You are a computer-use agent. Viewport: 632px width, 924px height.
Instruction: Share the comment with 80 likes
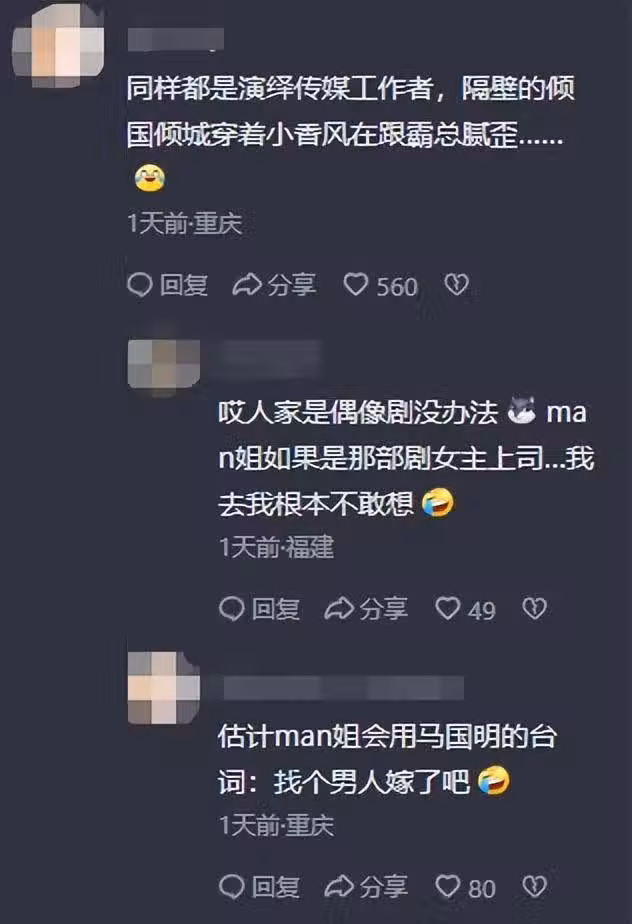pos(366,887)
